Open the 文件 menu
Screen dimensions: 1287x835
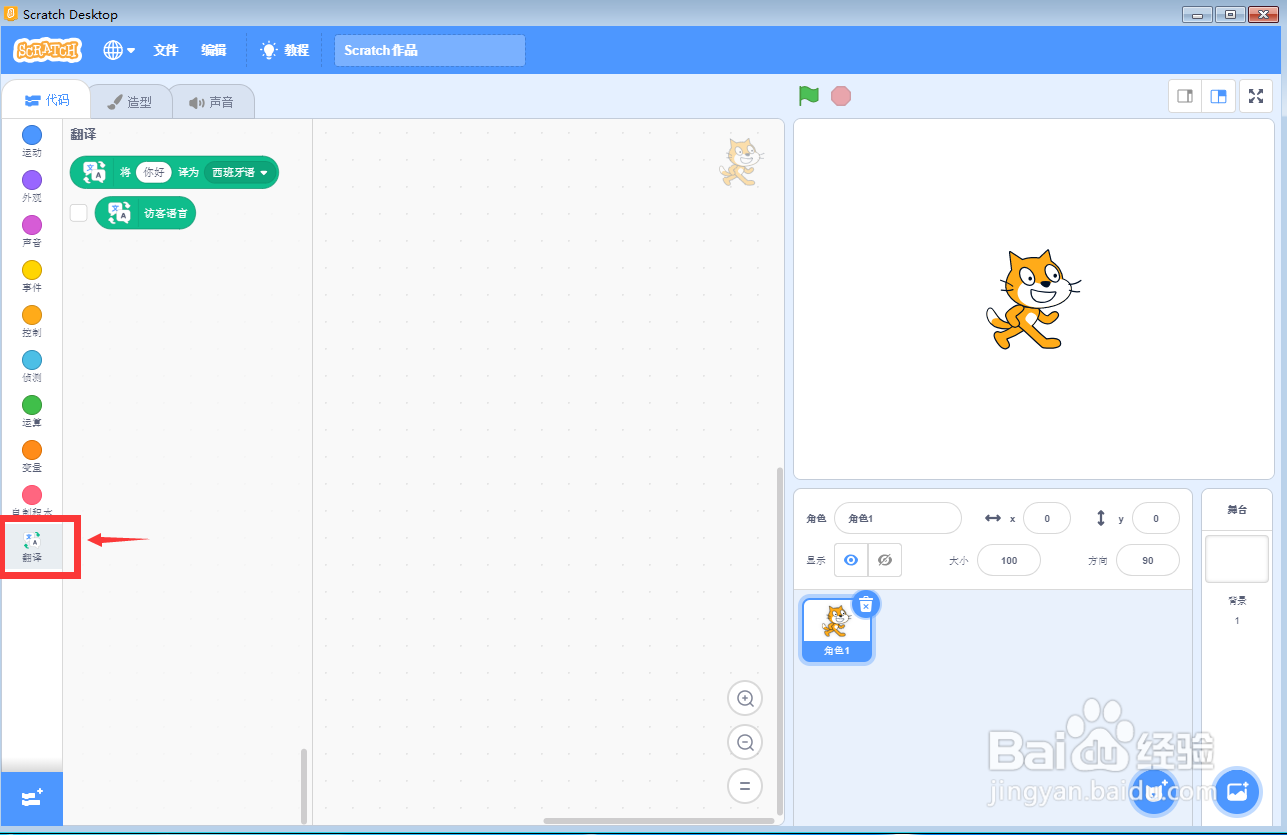click(165, 50)
